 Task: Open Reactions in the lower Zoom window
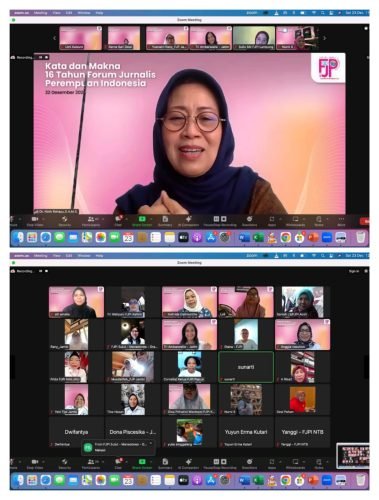tap(249, 464)
